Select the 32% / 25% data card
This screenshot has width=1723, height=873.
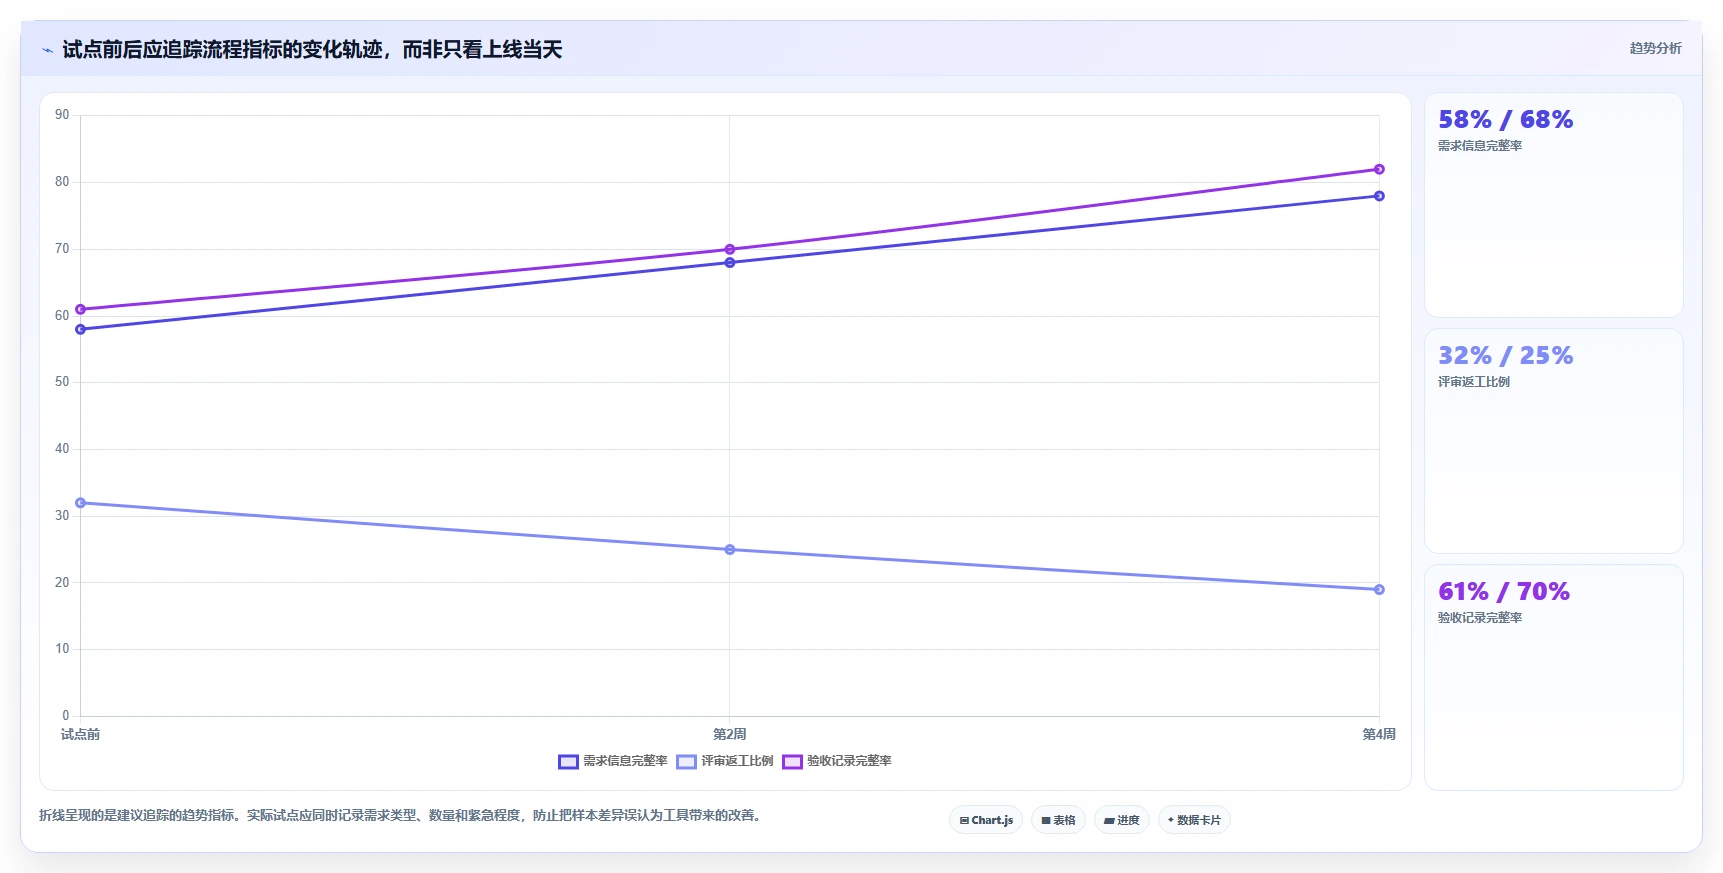pyautogui.click(x=1554, y=441)
